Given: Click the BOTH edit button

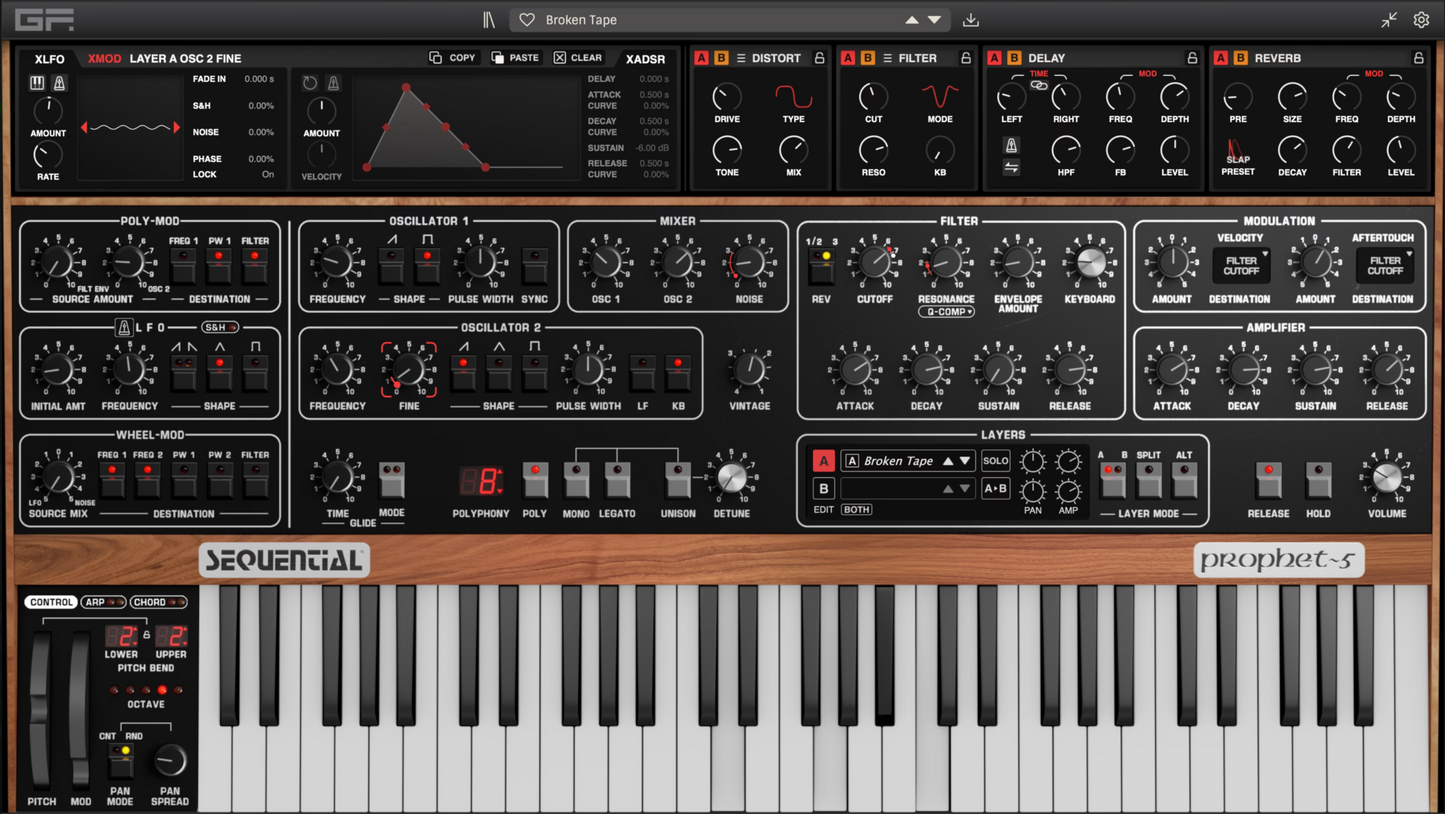Looking at the screenshot, I should [856, 510].
